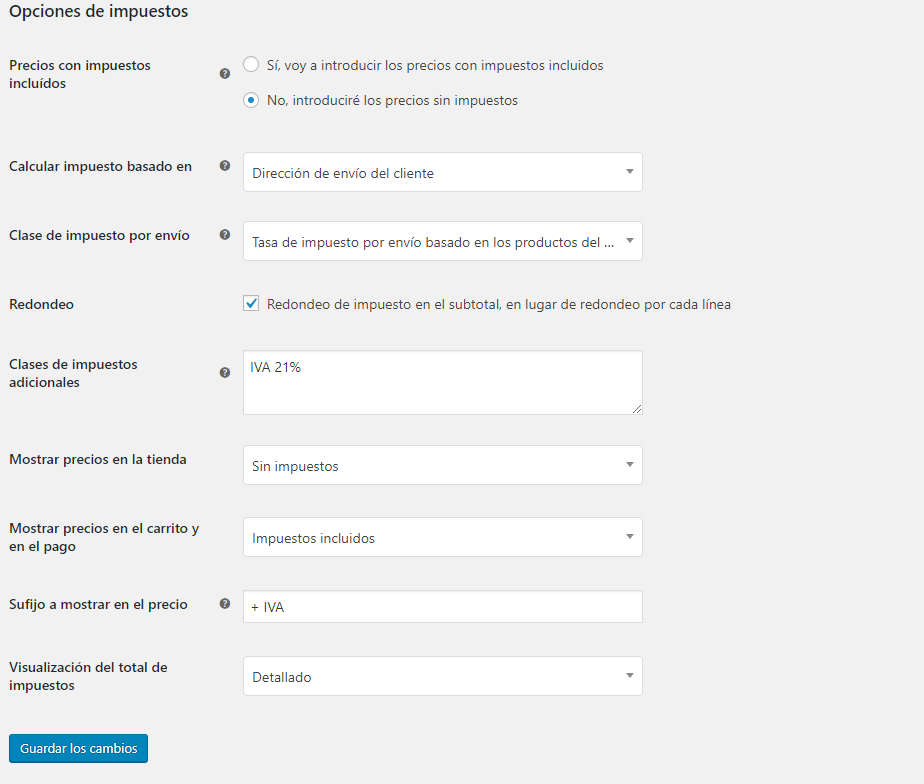Image resolution: width=924 pixels, height=784 pixels.
Task: Click the Redondeo checkbox label text
Action: pyautogui.click(x=499, y=304)
